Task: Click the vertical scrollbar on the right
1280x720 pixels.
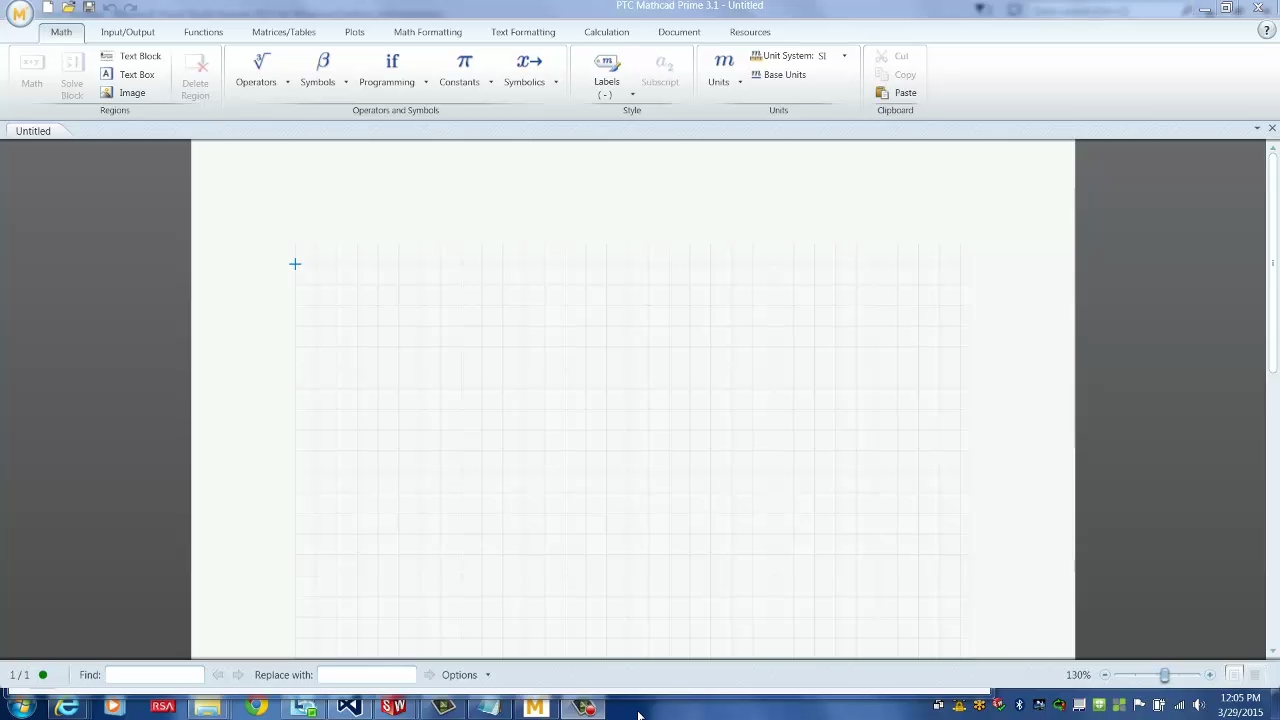Action: (1272, 265)
